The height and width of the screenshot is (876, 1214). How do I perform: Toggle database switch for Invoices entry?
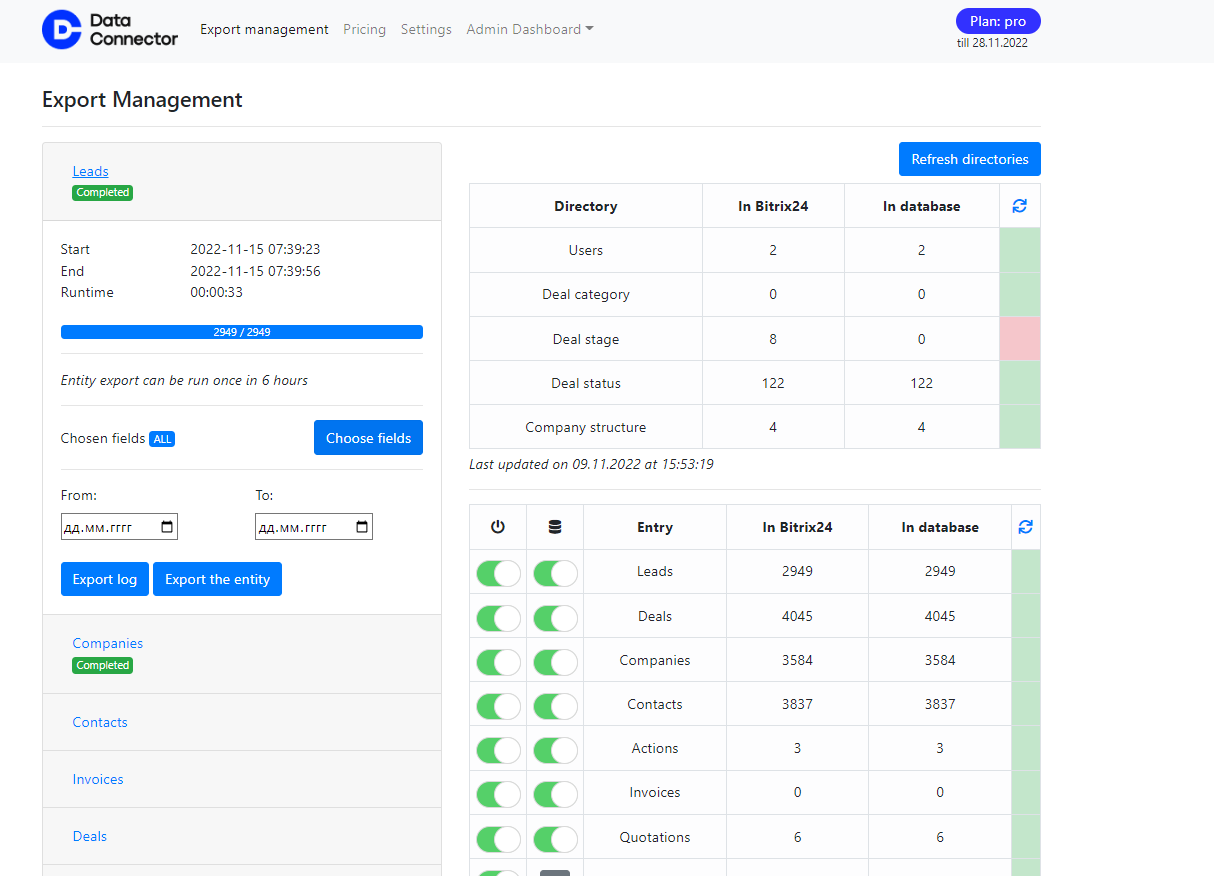pos(555,794)
